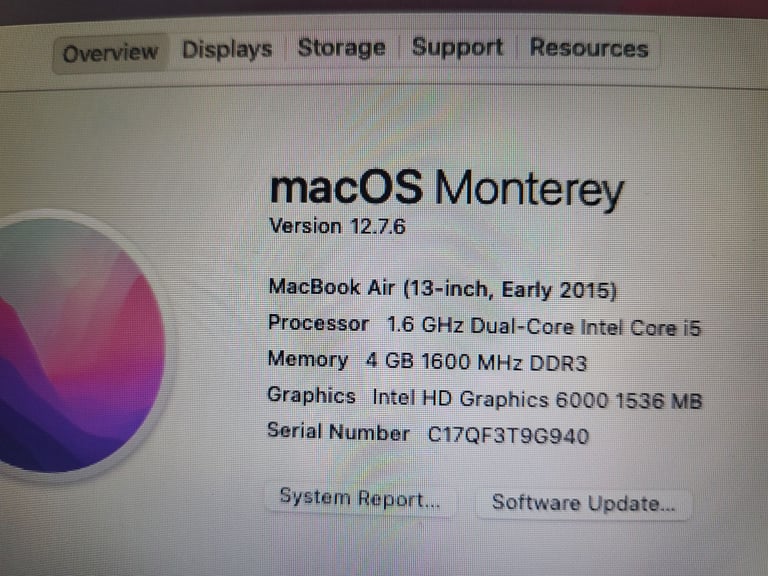The image size is (768, 576).
Task: Open System Report
Action: pyautogui.click(x=360, y=499)
